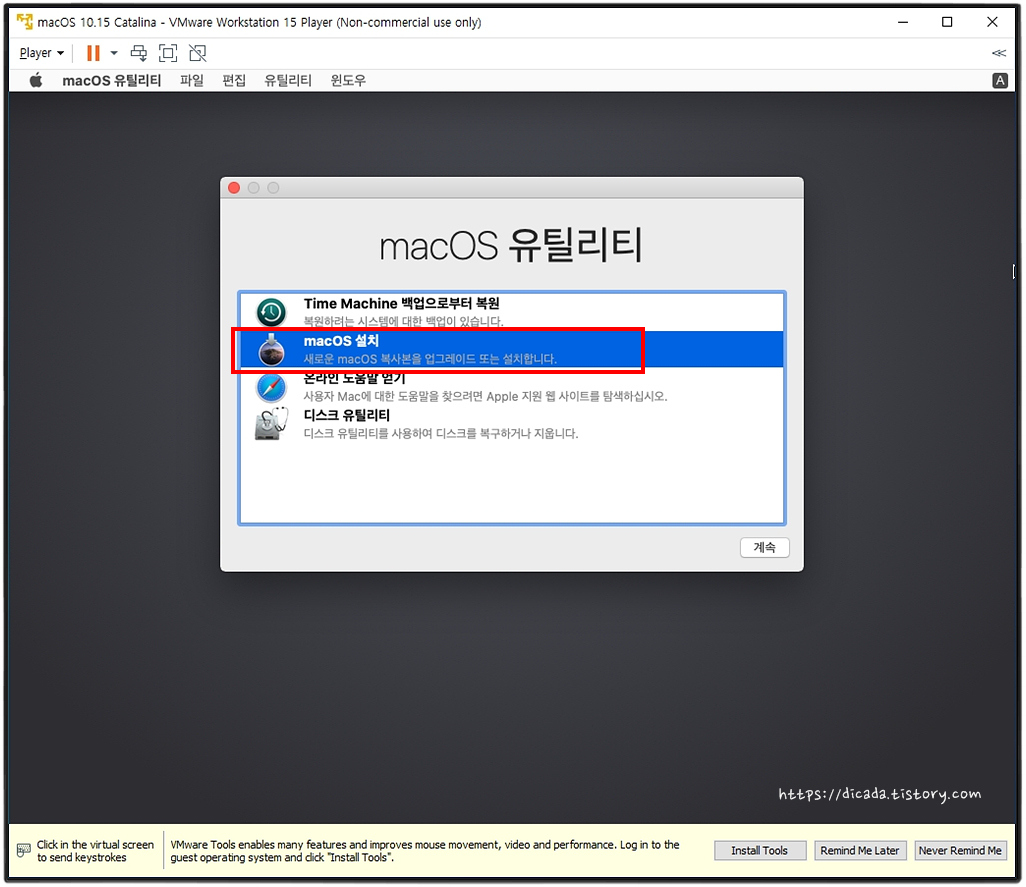1026x887 pixels.
Task: Pause the virtual machine
Action: click(x=94, y=53)
